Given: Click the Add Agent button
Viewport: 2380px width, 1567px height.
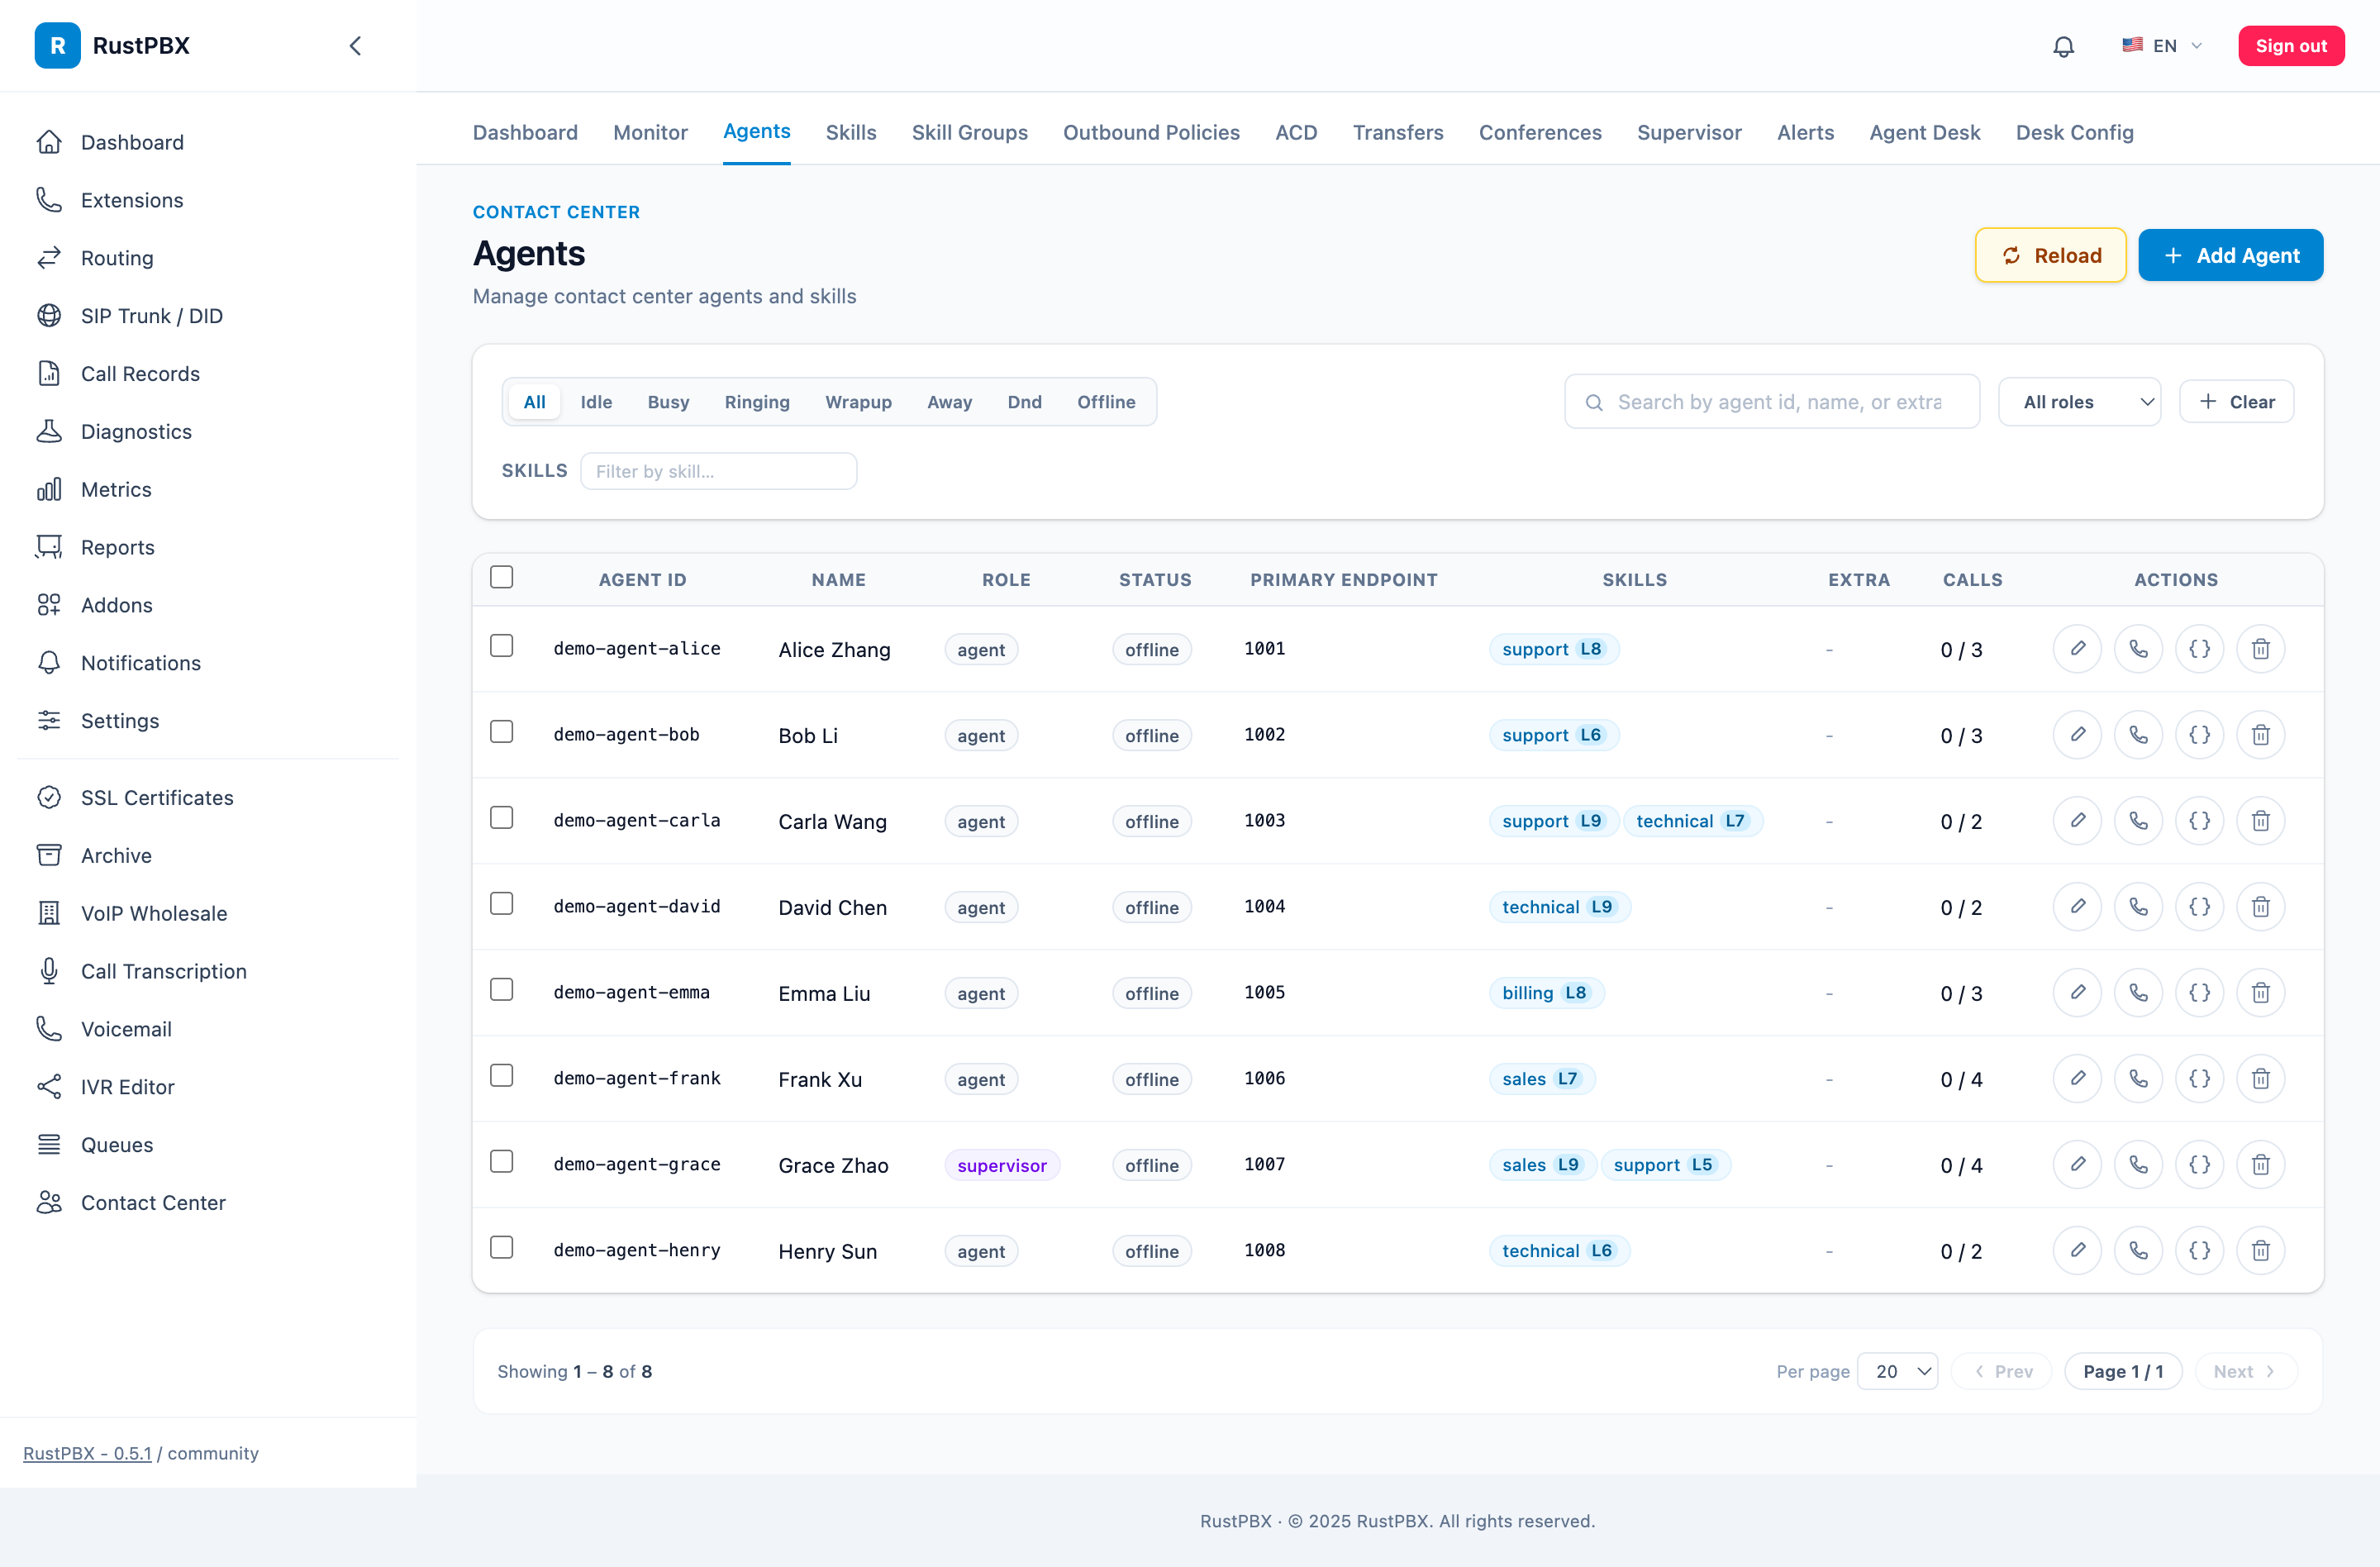Looking at the screenshot, I should point(2230,256).
